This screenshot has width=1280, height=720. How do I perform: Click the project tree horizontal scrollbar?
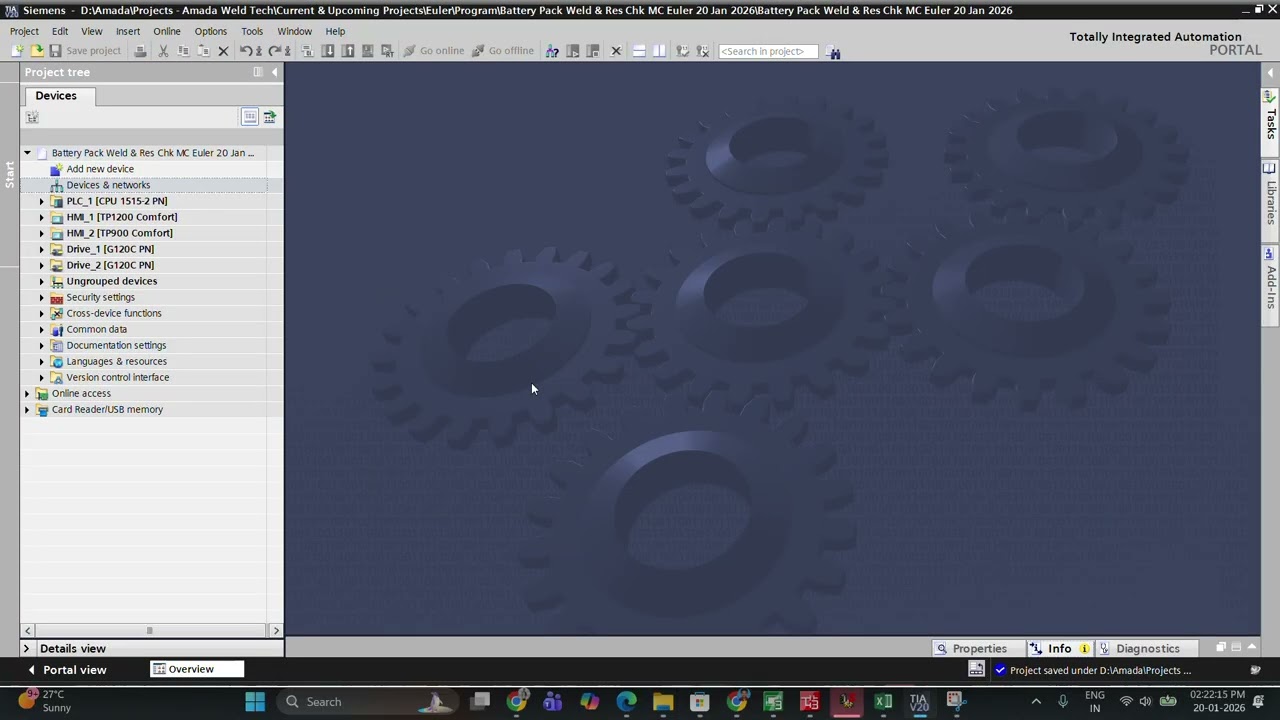pos(149,630)
